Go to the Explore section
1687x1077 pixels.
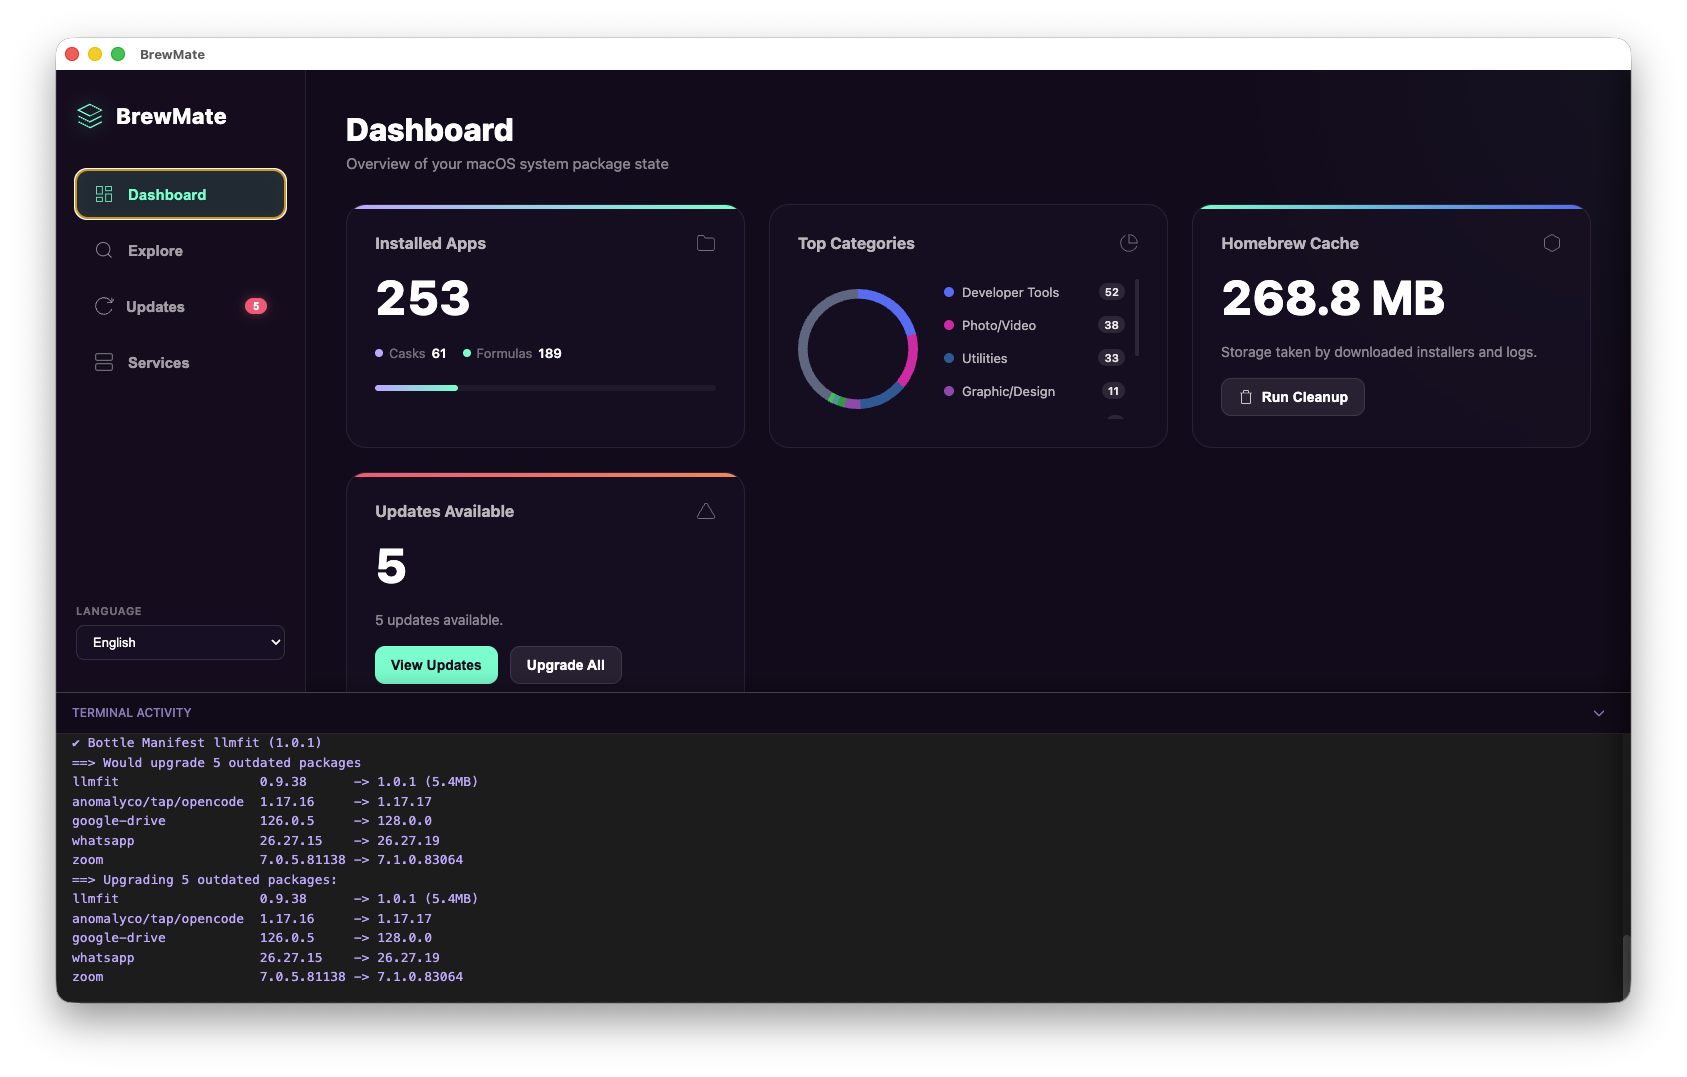180,250
